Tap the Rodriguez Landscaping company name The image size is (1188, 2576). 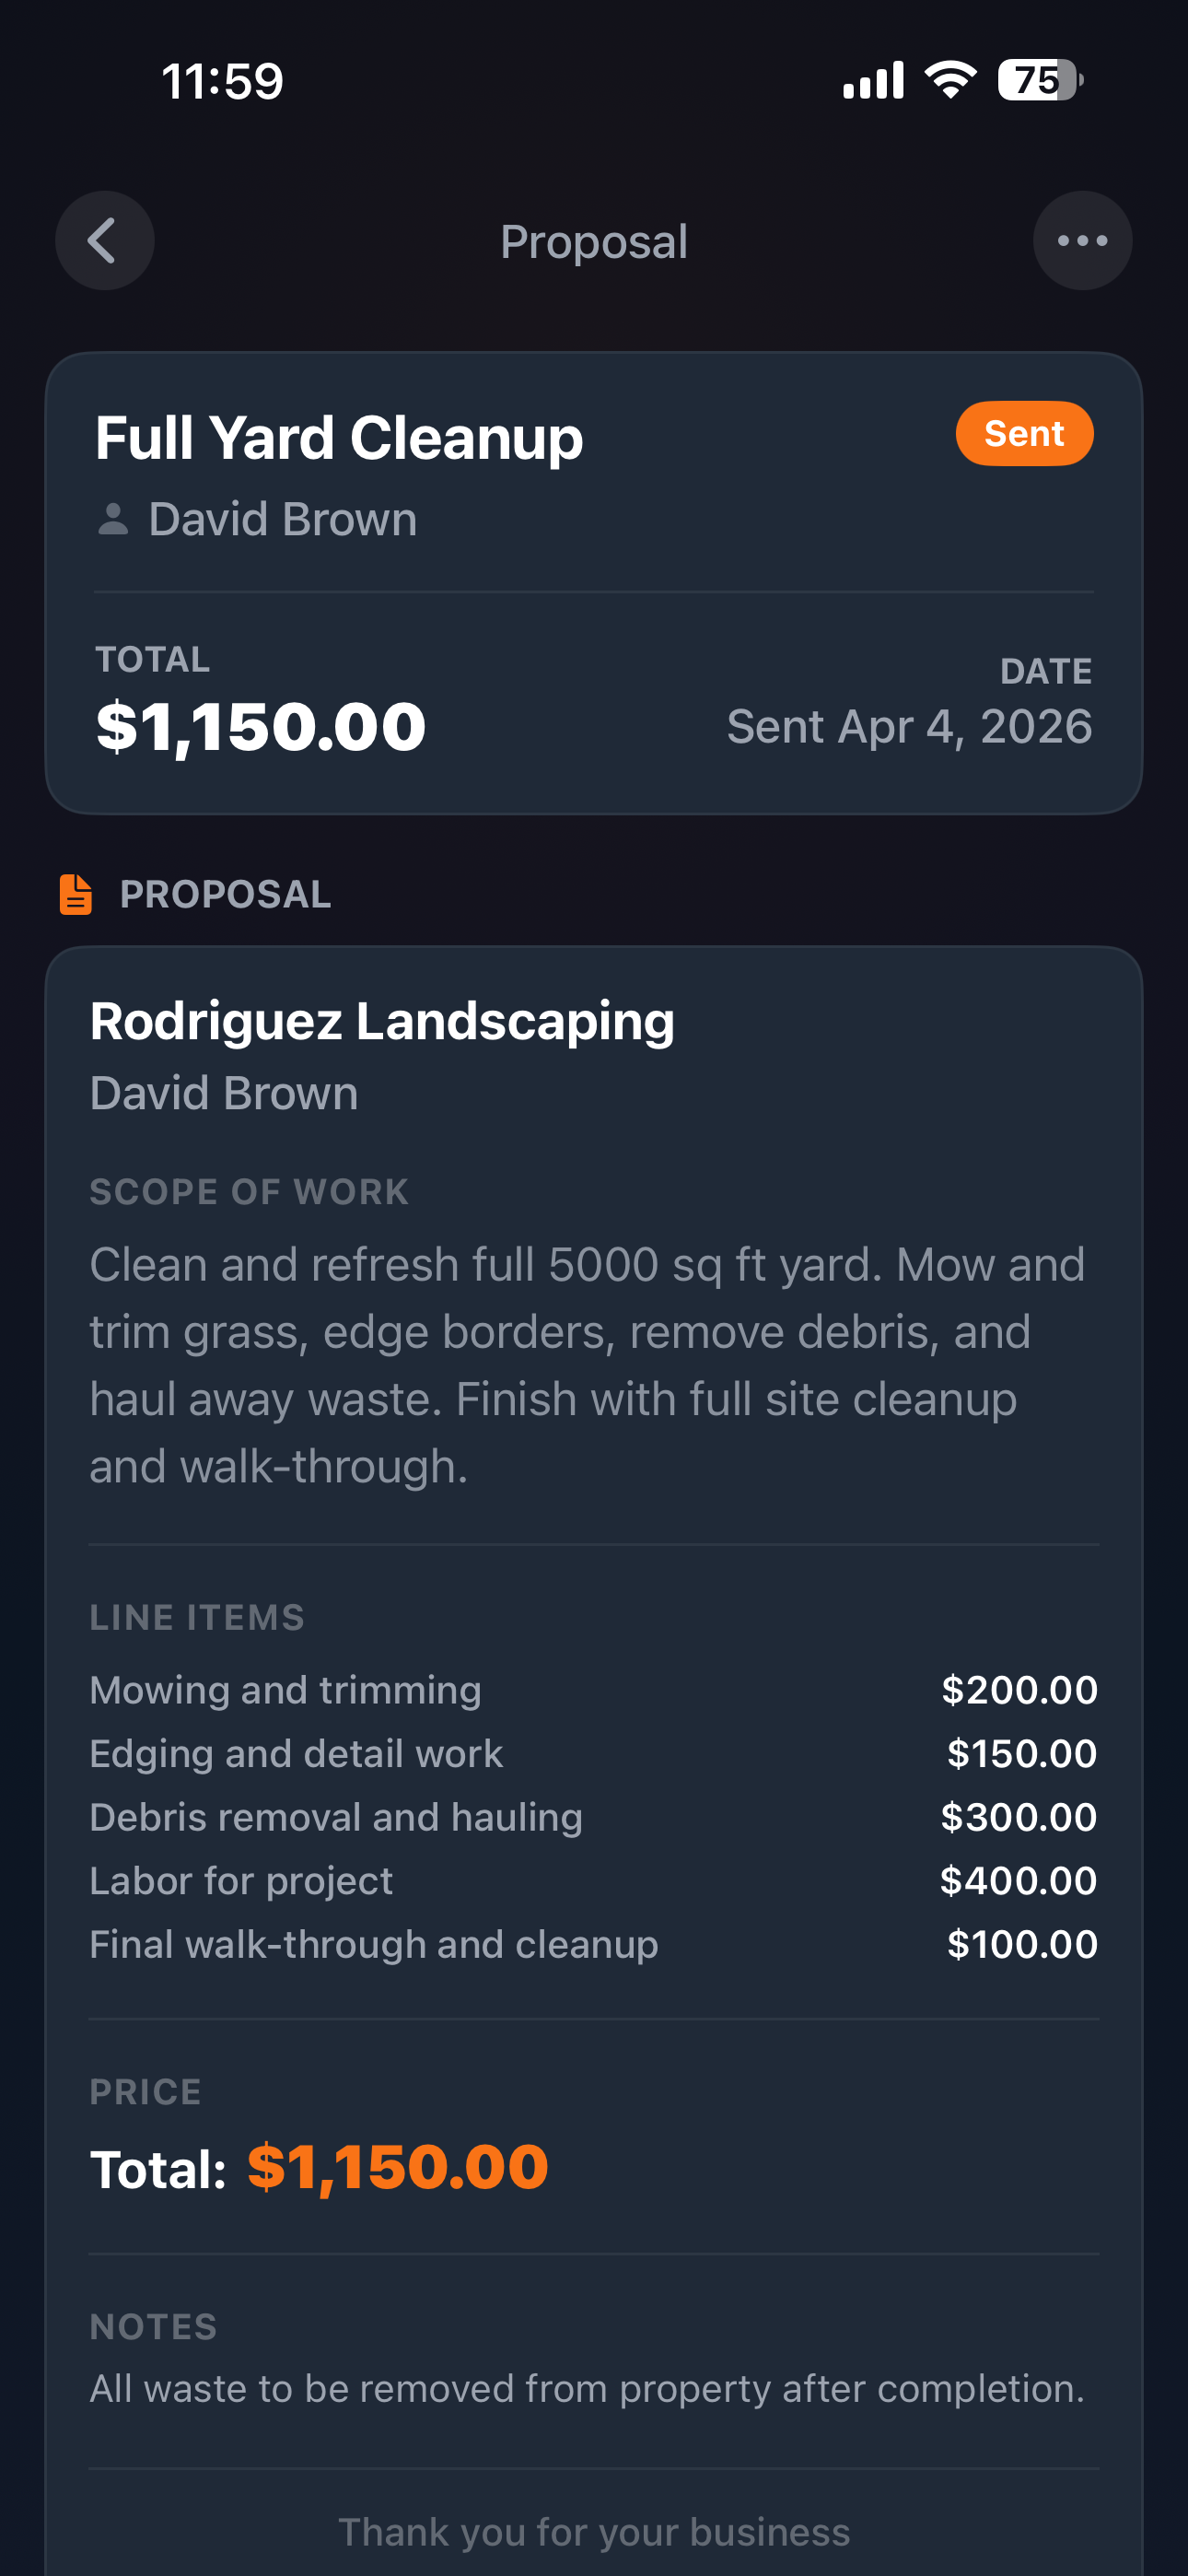pyautogui.click(x=382, y=1022)
